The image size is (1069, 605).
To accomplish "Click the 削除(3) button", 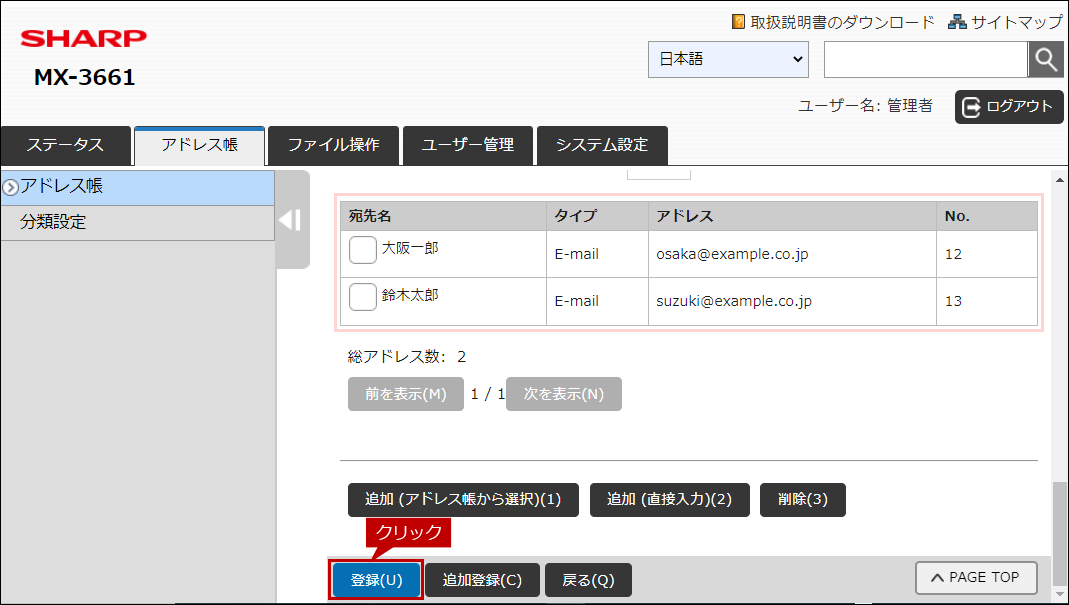I will 803,500.
